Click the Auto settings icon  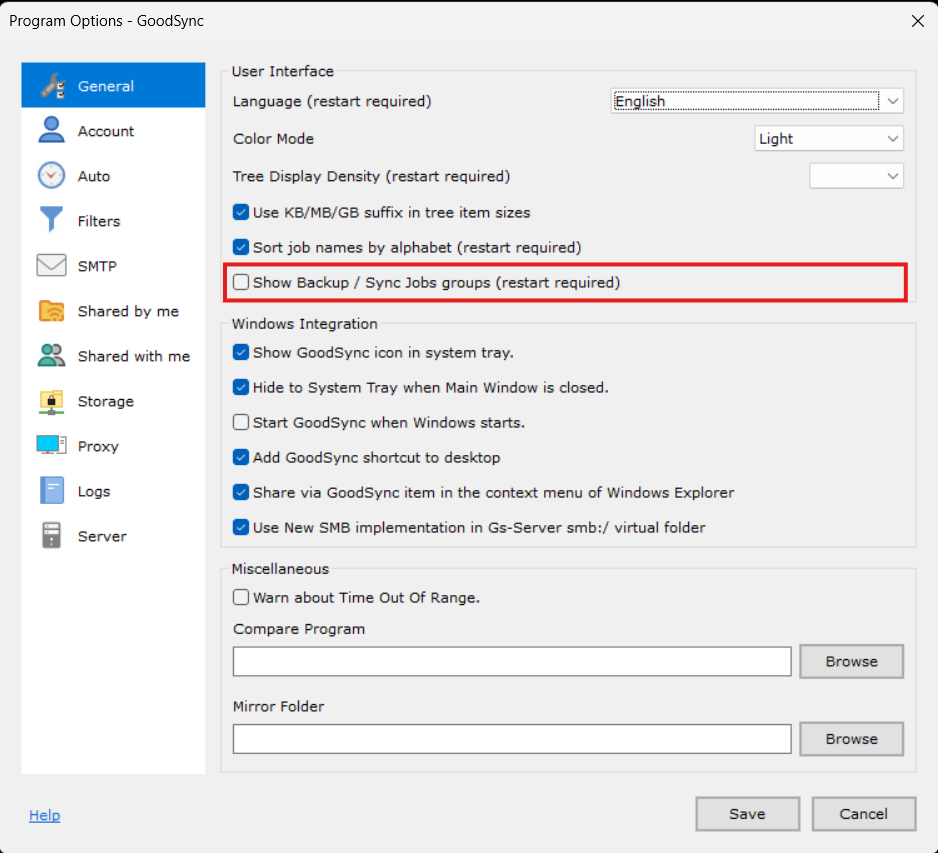50,175
